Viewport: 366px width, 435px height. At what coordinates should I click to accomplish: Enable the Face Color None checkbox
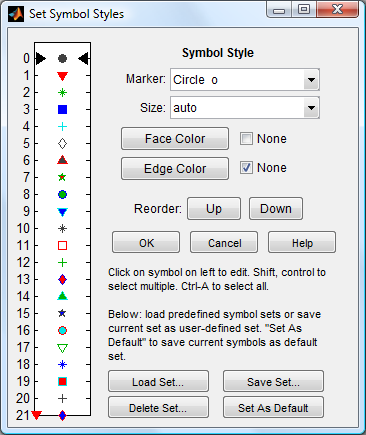pyautogui.click(x=246, y=139)
